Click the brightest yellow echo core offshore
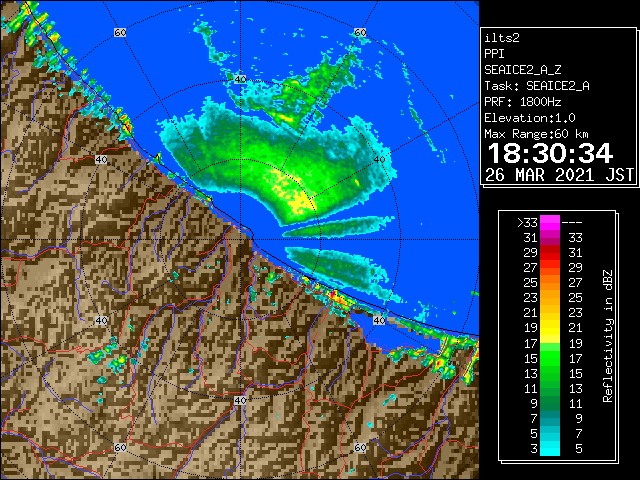 click(x=301, y=201)
